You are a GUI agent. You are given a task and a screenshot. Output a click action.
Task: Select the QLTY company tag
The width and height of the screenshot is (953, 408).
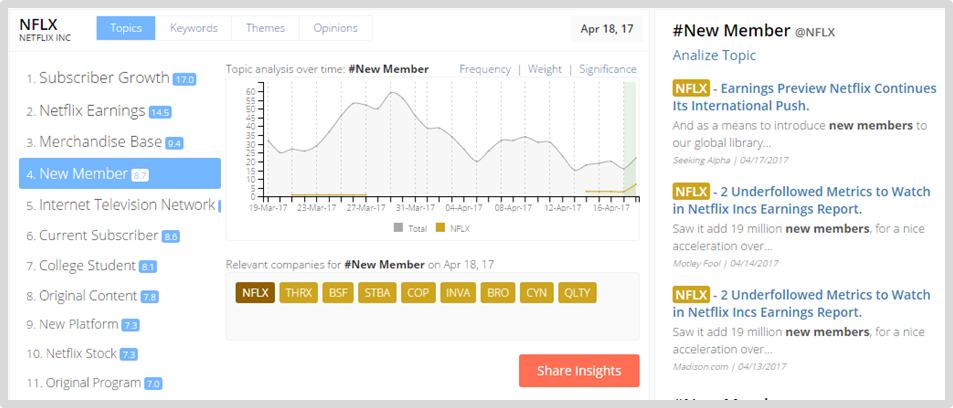point(577,292)
